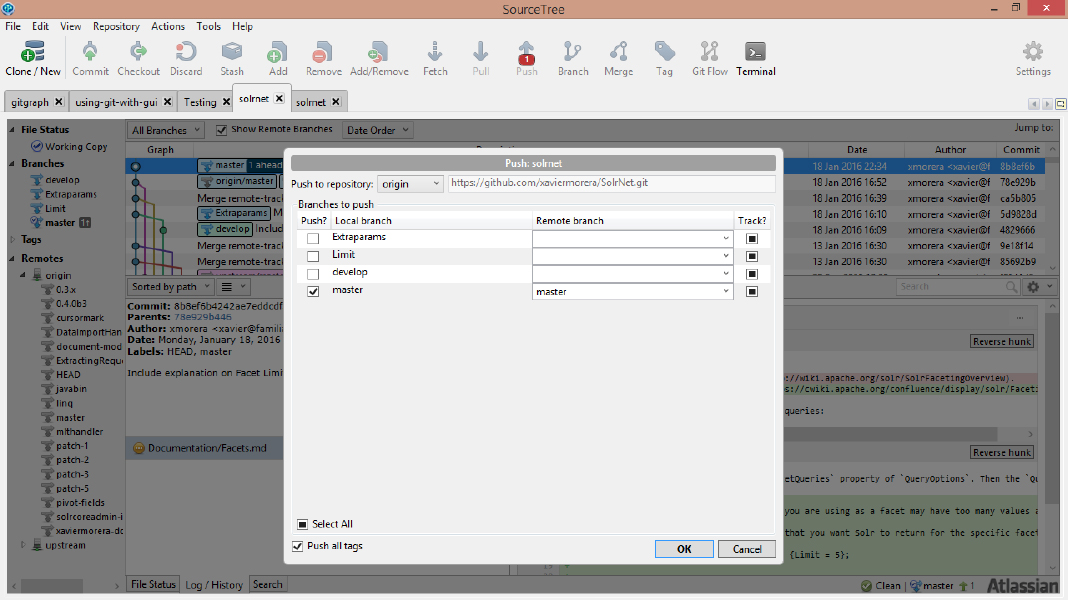Enable push for the develop branch
This screenshot has width=1068, height=600.
click(313, 274)
